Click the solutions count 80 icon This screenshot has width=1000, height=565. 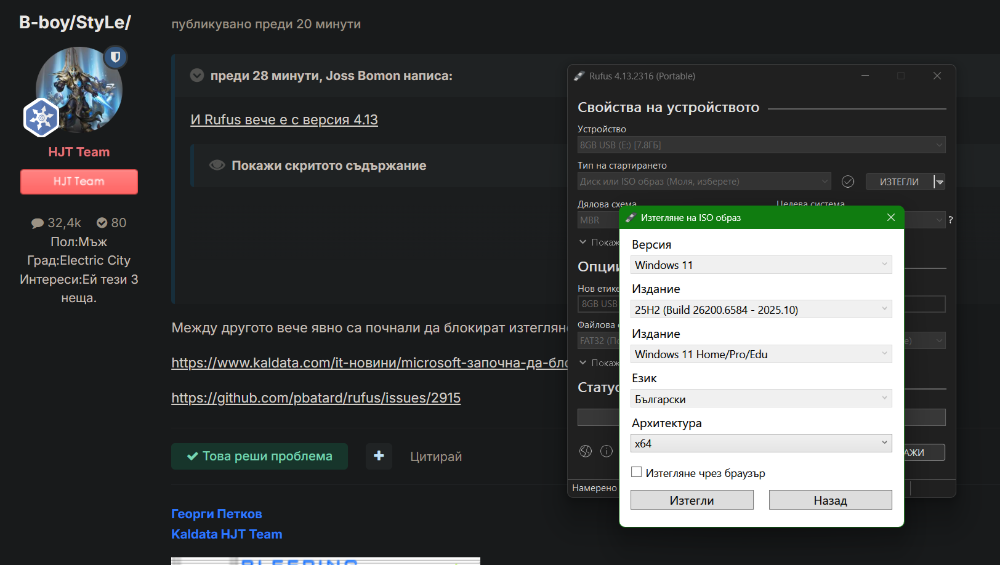click(102, 223)
